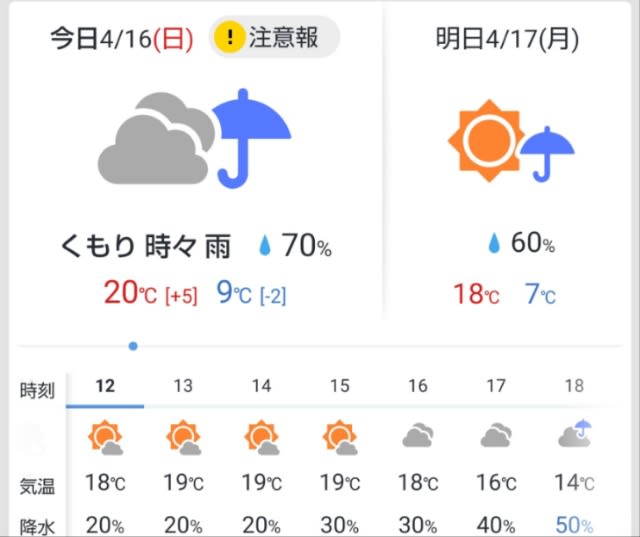Open tomorrow's 4/17 forecast heading
The image size is (640, 537).
tap(507, 38)
